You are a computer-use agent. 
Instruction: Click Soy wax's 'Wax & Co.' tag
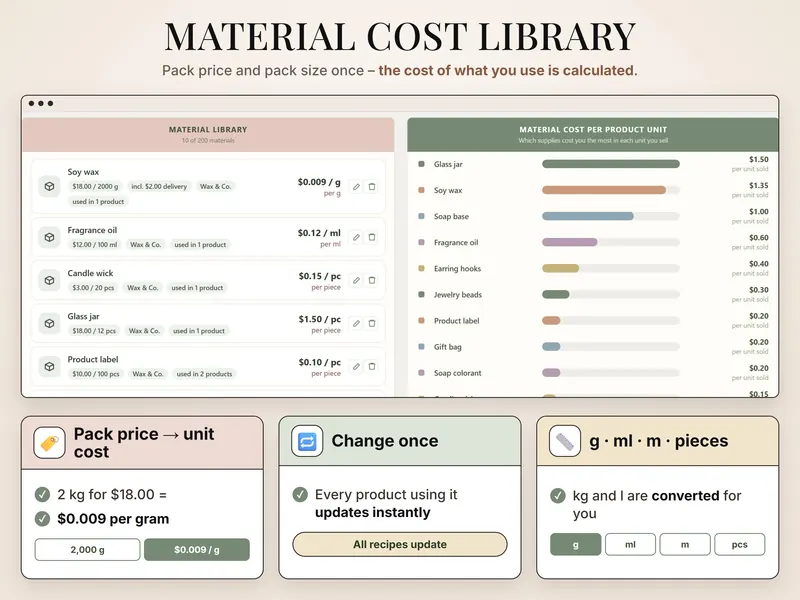point(215,187)
